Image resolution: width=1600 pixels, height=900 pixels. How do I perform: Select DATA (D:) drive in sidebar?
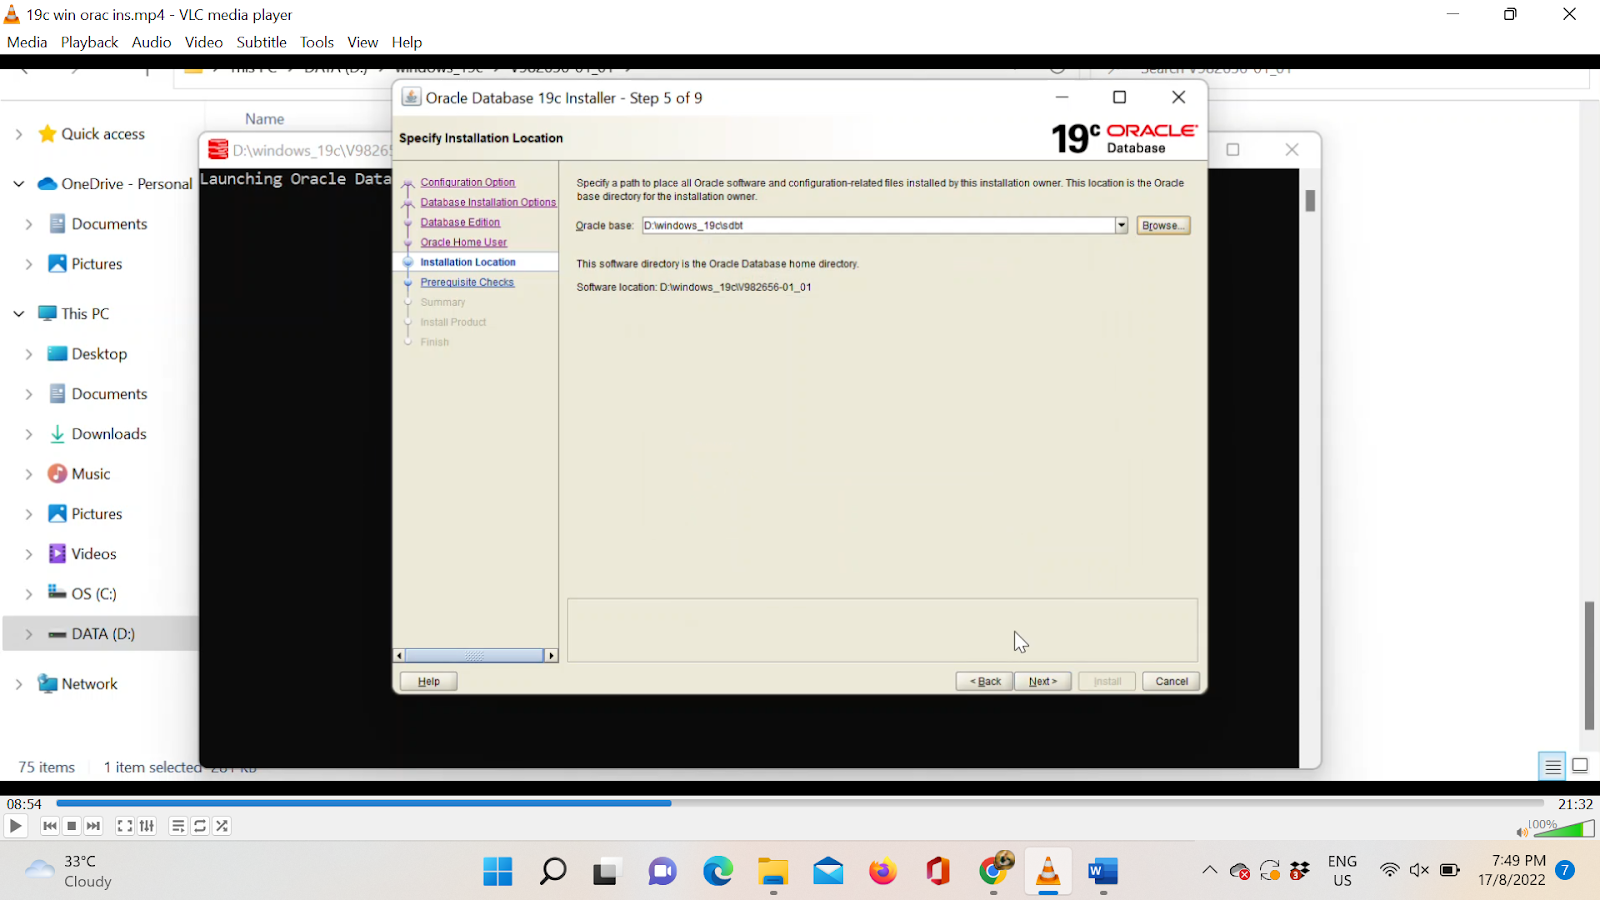pos(102,634)
